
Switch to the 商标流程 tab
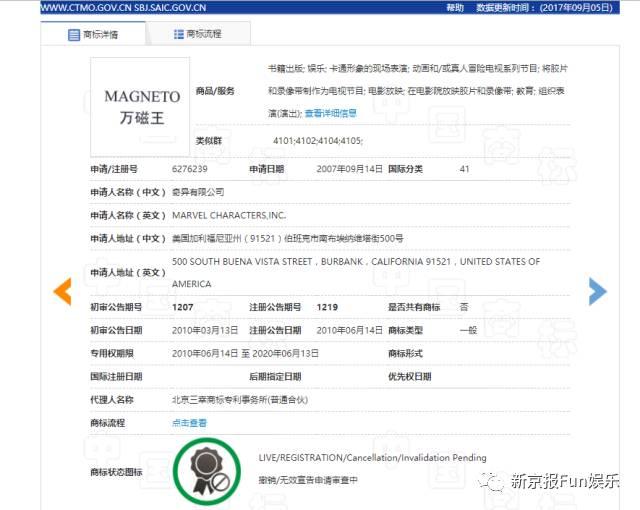[198, 34]
